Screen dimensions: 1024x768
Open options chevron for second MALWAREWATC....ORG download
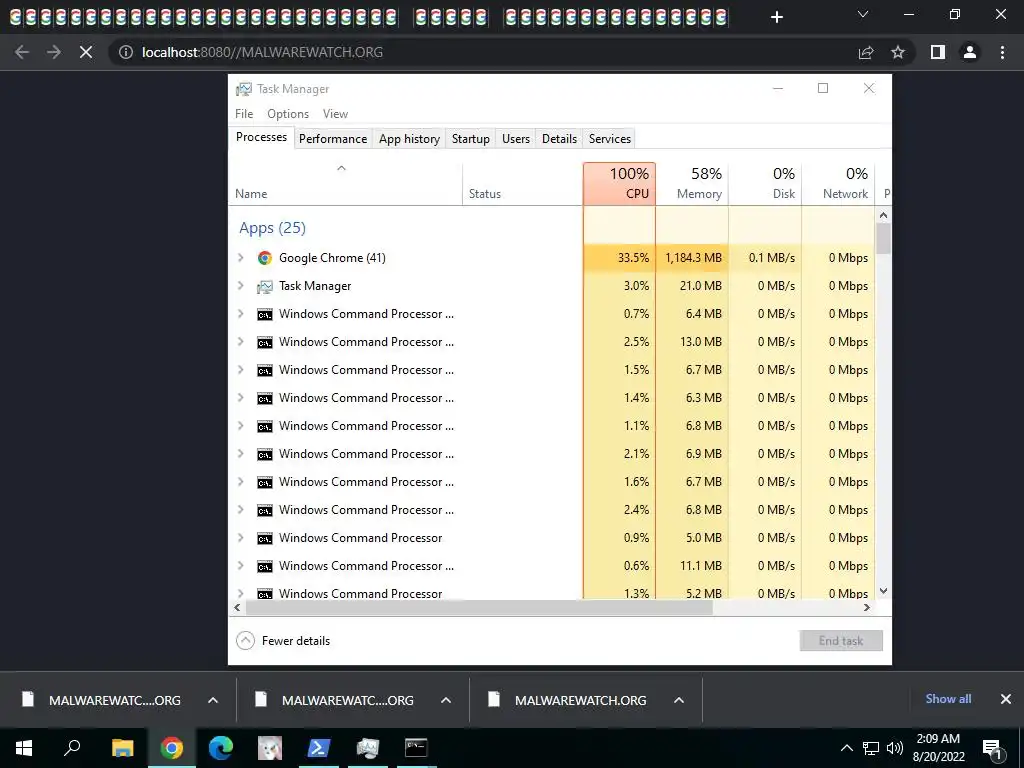point(445,700)
